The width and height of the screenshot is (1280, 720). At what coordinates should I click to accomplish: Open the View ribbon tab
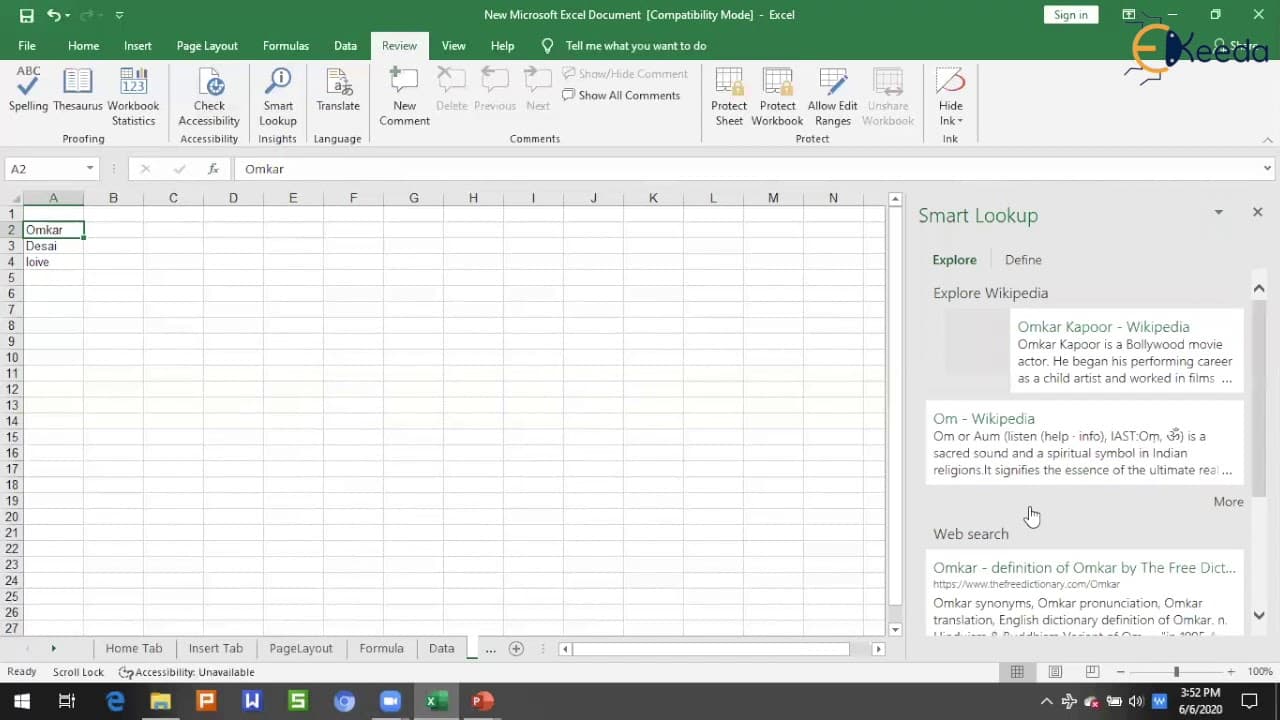(454, 46)
